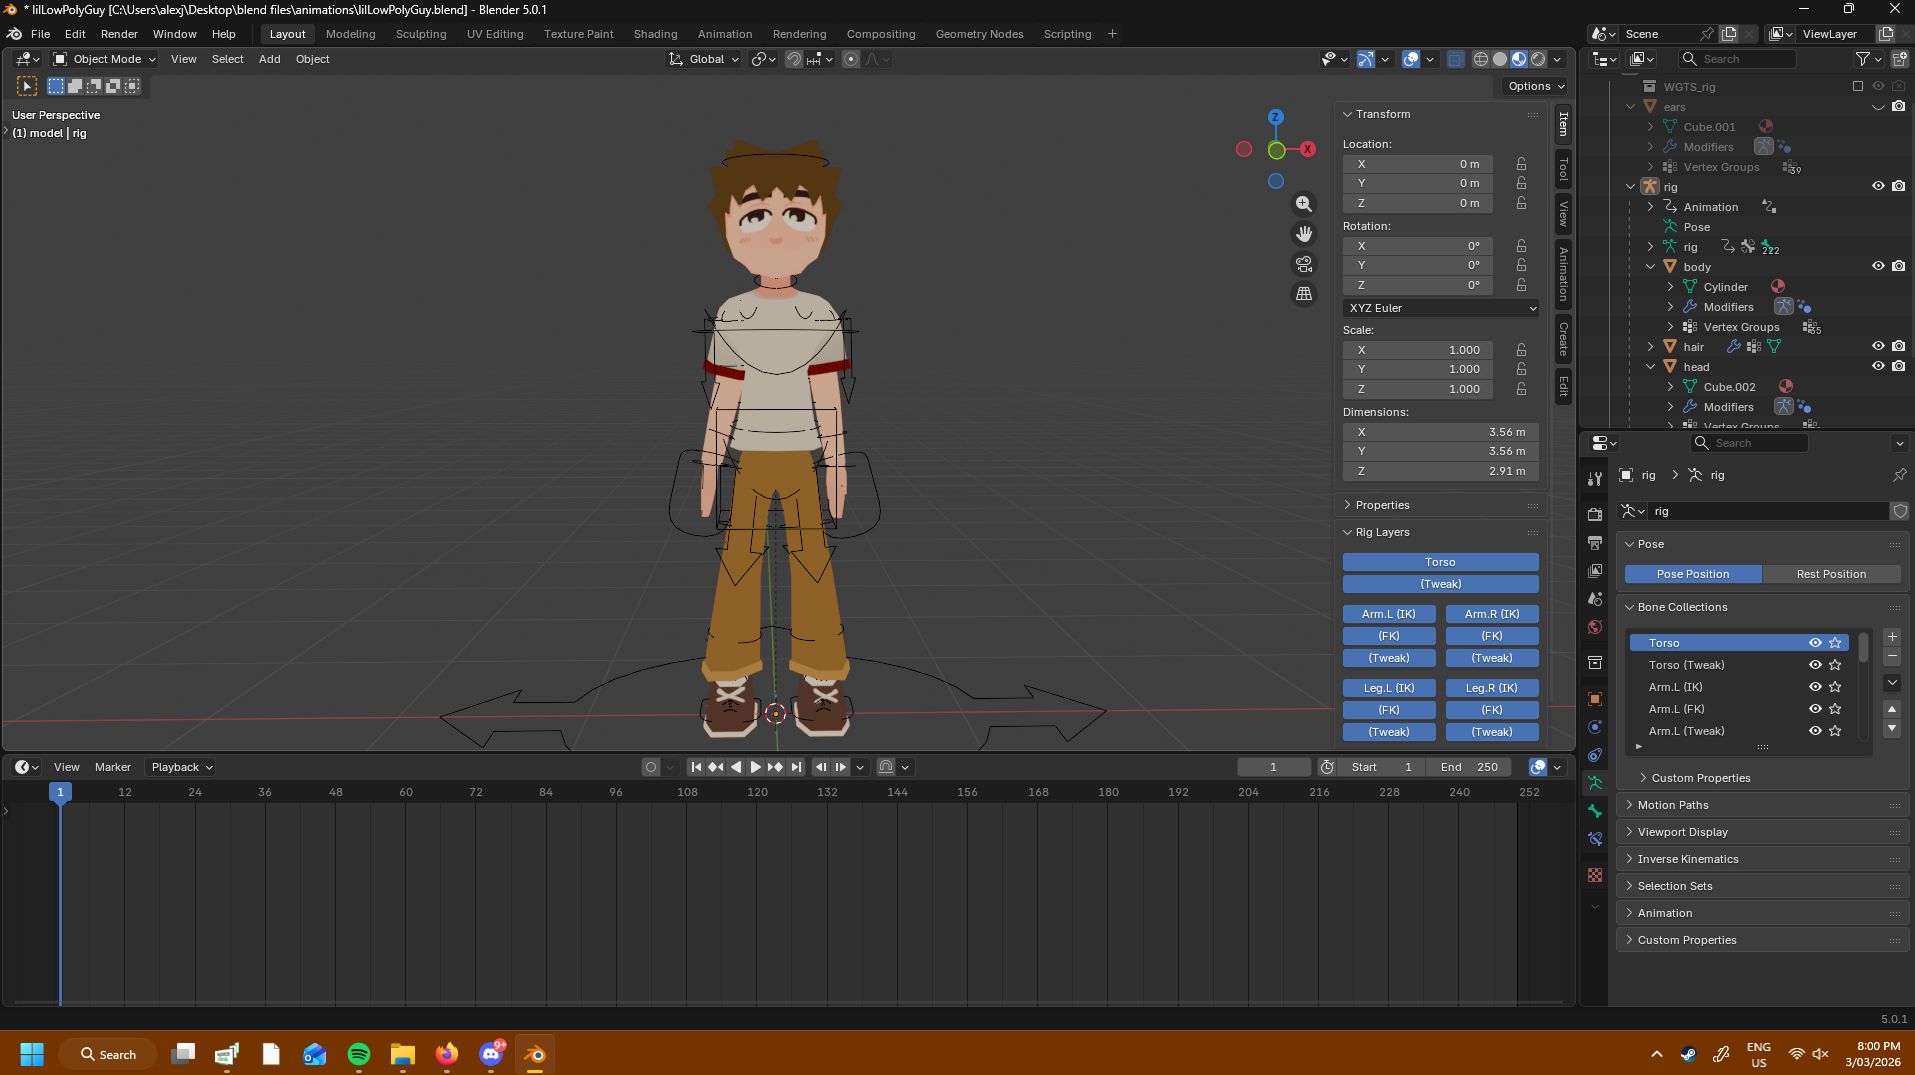Toggle visibility of Torso bone collection
Viewport: 1915px width, 1075px height.
click(x=1815, y=643)
